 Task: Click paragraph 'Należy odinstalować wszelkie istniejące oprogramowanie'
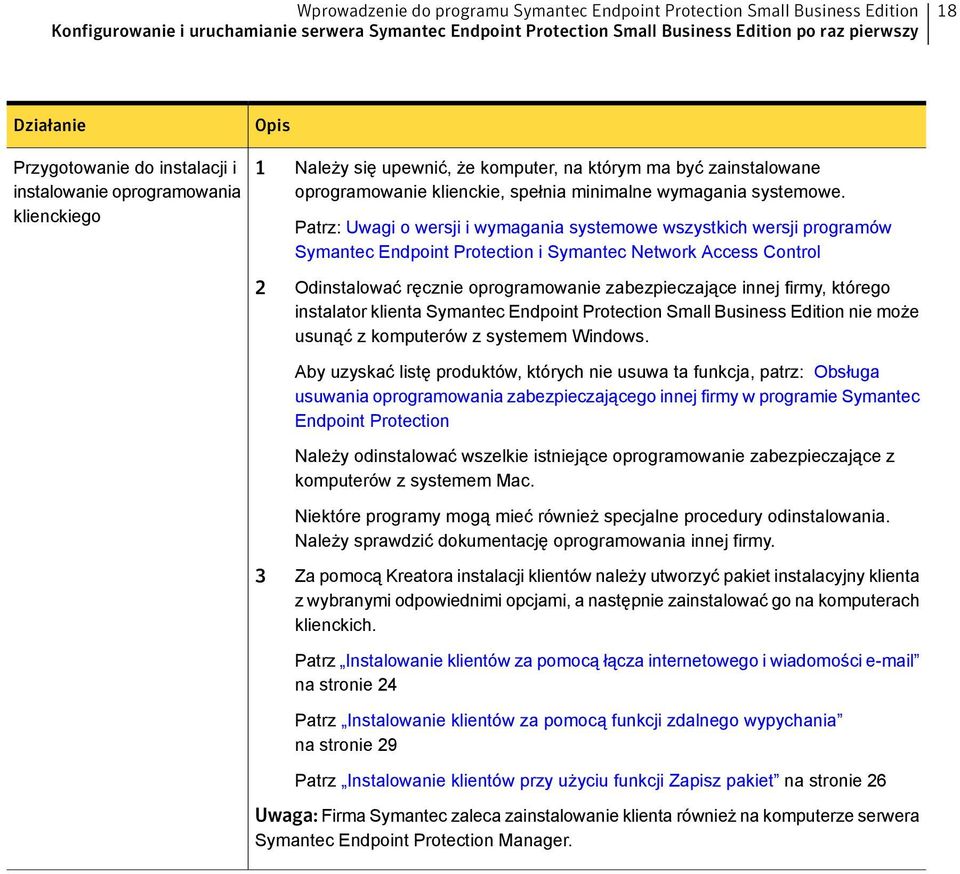click(594, 468)
